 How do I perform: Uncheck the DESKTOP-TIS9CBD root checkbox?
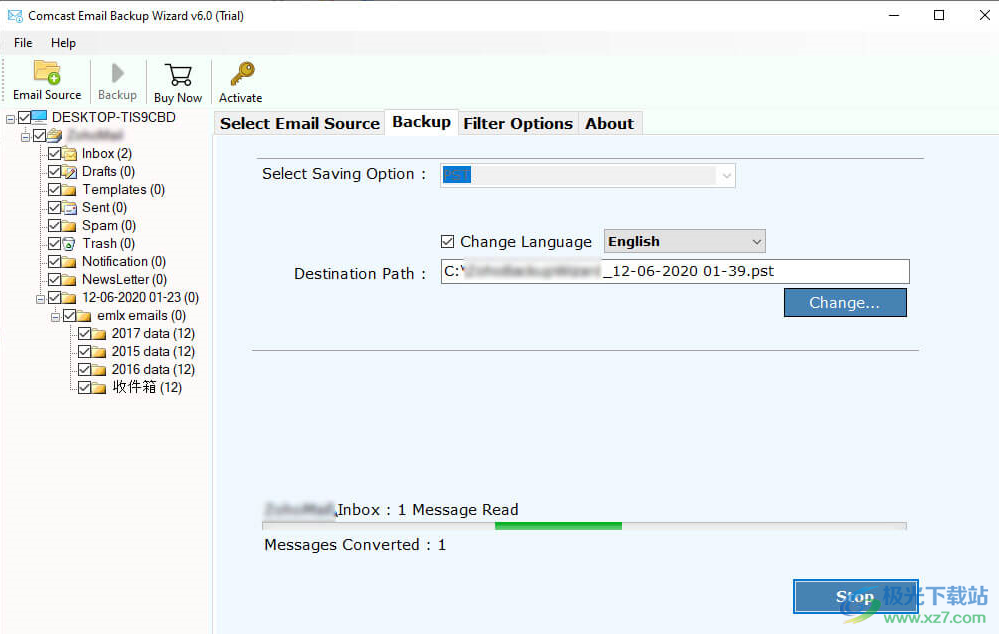[25, 117]
